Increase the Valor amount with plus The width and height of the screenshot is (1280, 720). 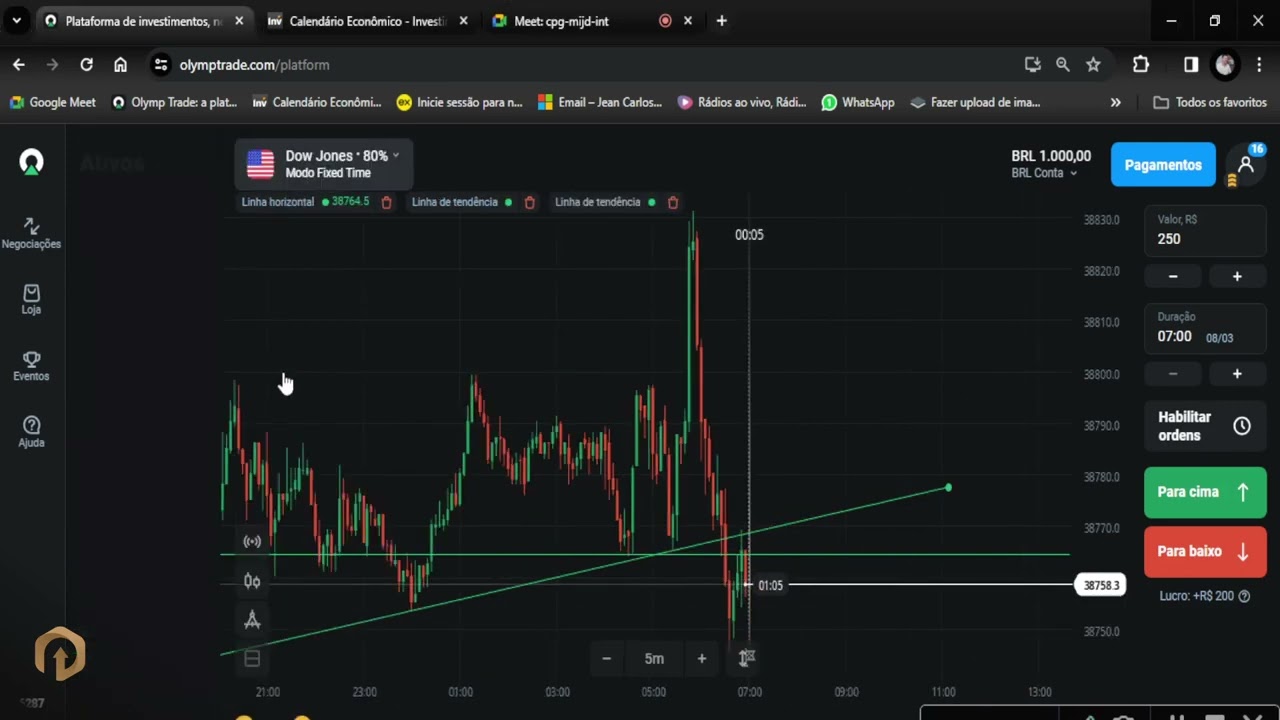(1237, 277)
